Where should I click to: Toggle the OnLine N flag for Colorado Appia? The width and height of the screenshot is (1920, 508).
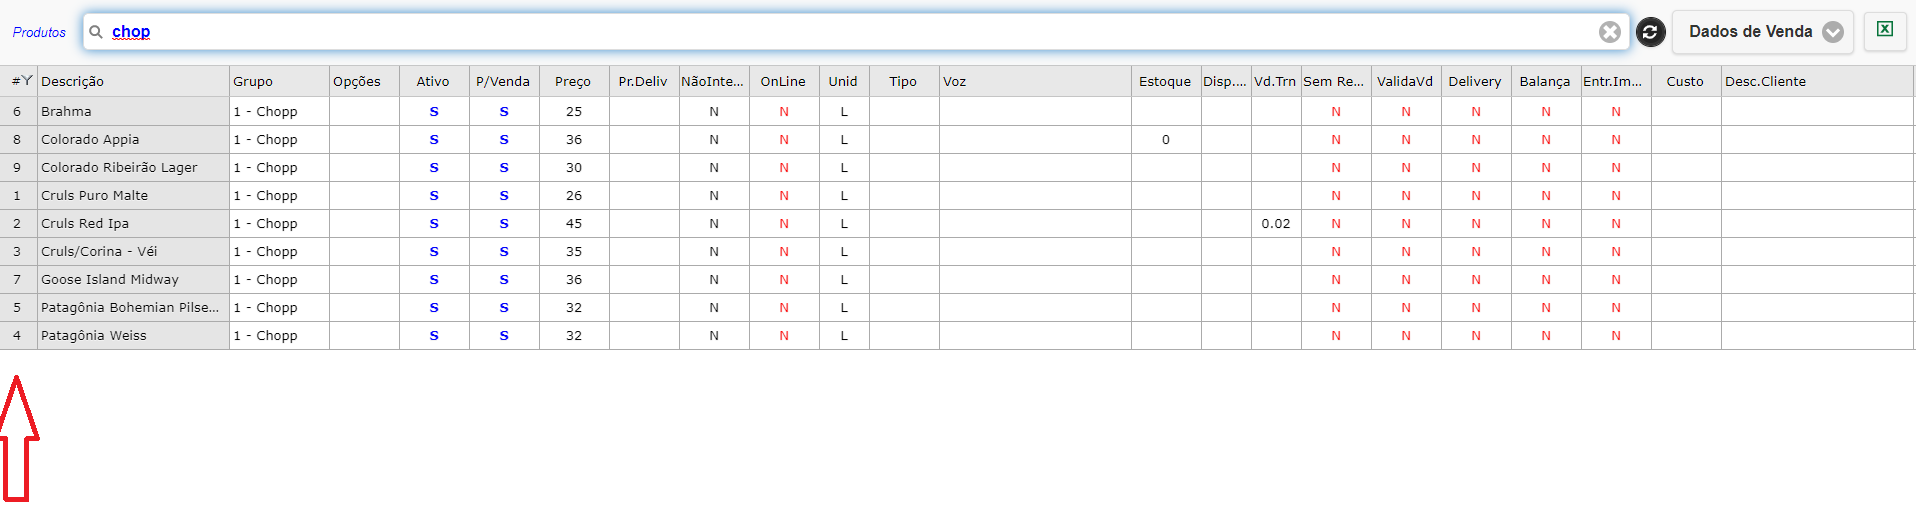tap(784, 140)
